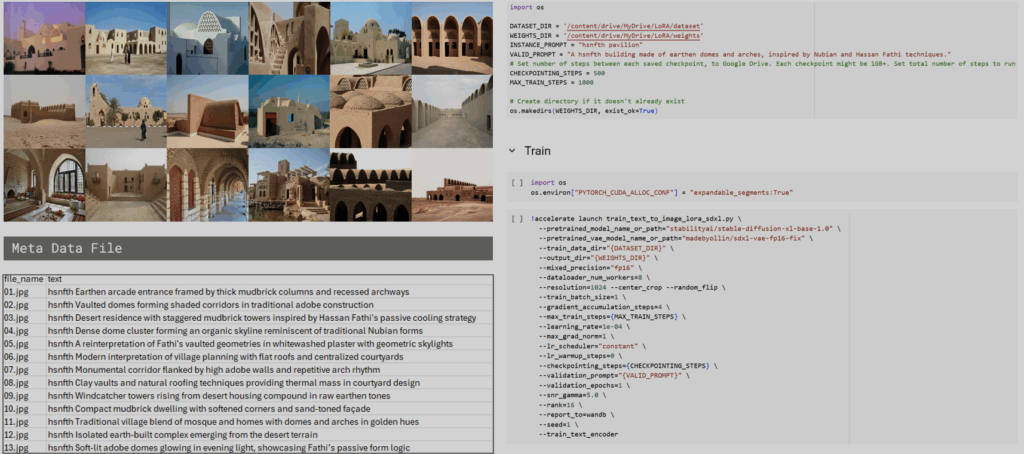1024x454 pixels.
Task: Click the --dataloader_num_workers=8 line
Action: pos(594,278)
